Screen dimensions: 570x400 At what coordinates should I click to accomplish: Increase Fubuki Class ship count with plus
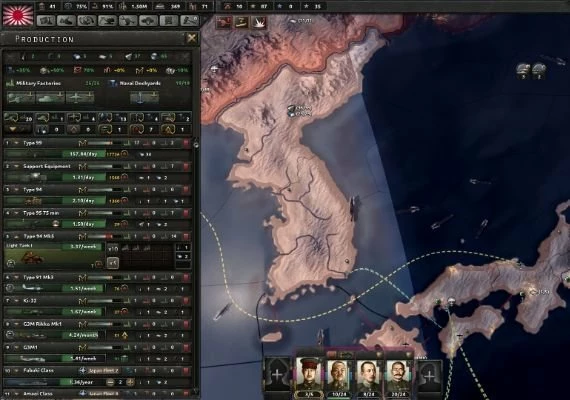[130, 382]
